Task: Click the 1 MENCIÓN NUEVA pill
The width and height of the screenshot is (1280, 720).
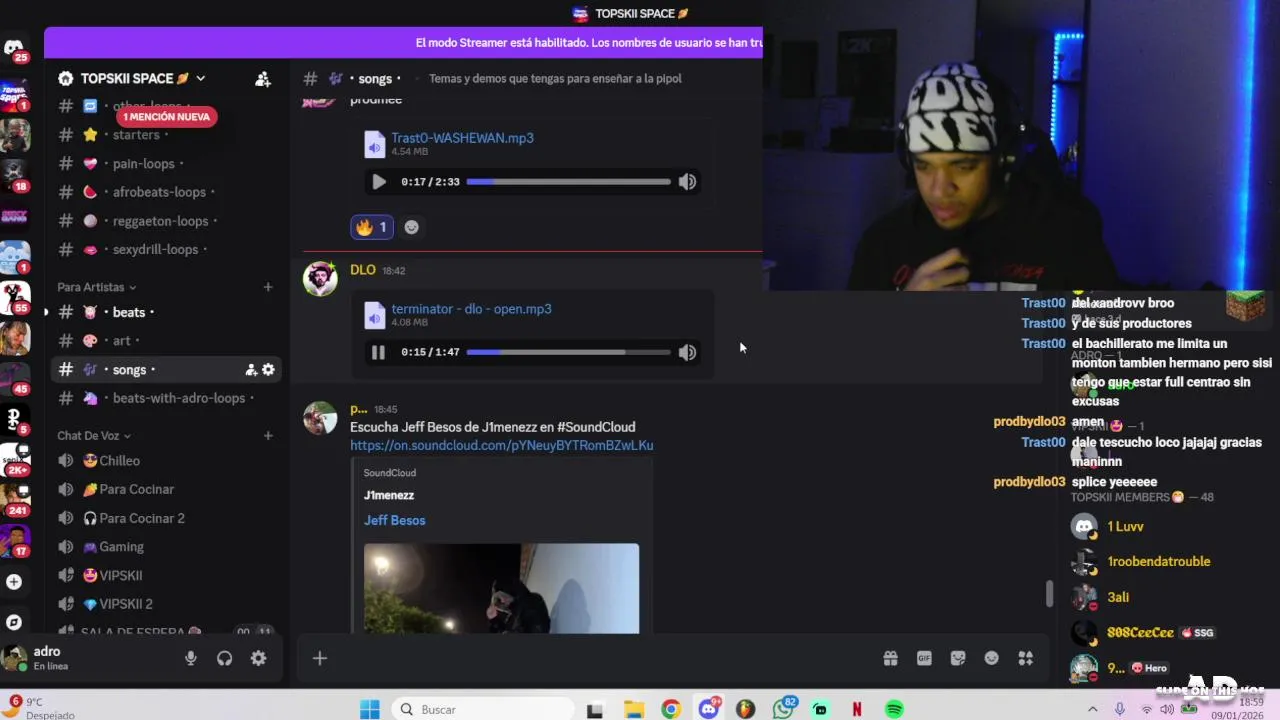Action: [167, 117]
